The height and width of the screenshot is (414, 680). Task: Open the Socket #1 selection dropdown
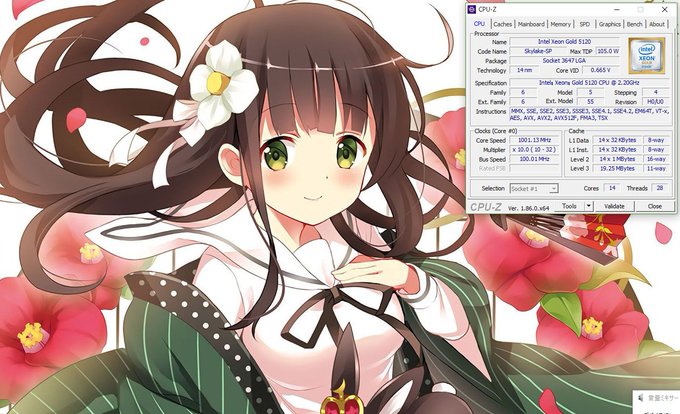[534, 189]
